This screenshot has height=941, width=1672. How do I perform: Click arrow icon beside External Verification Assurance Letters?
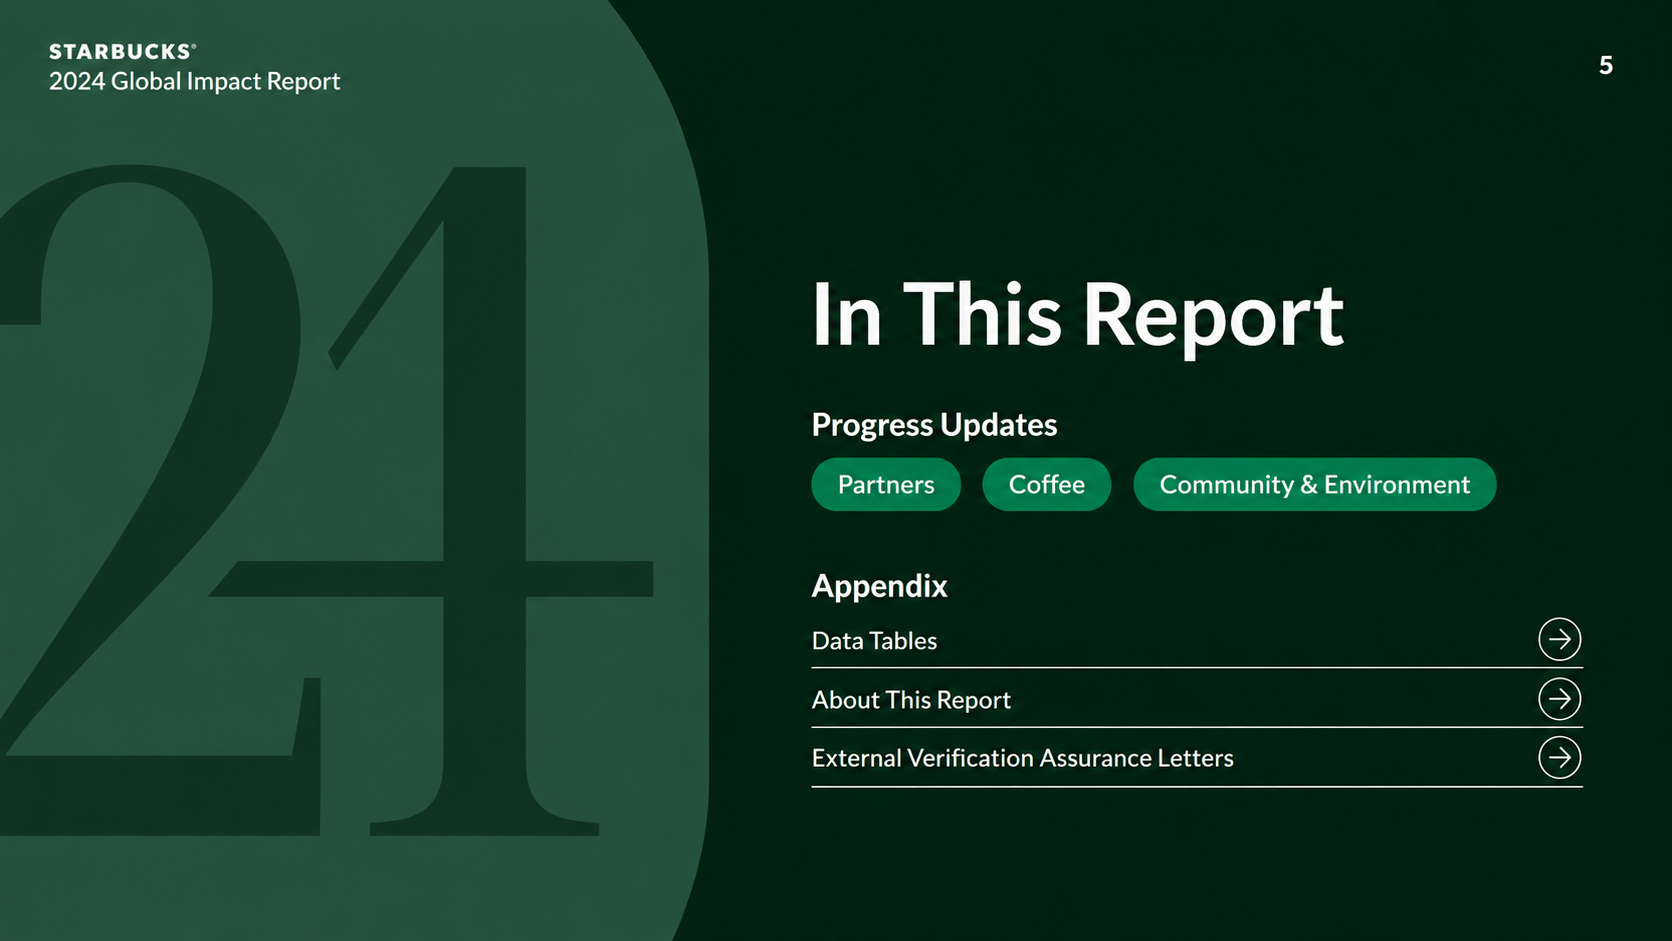click(1559, 758)
